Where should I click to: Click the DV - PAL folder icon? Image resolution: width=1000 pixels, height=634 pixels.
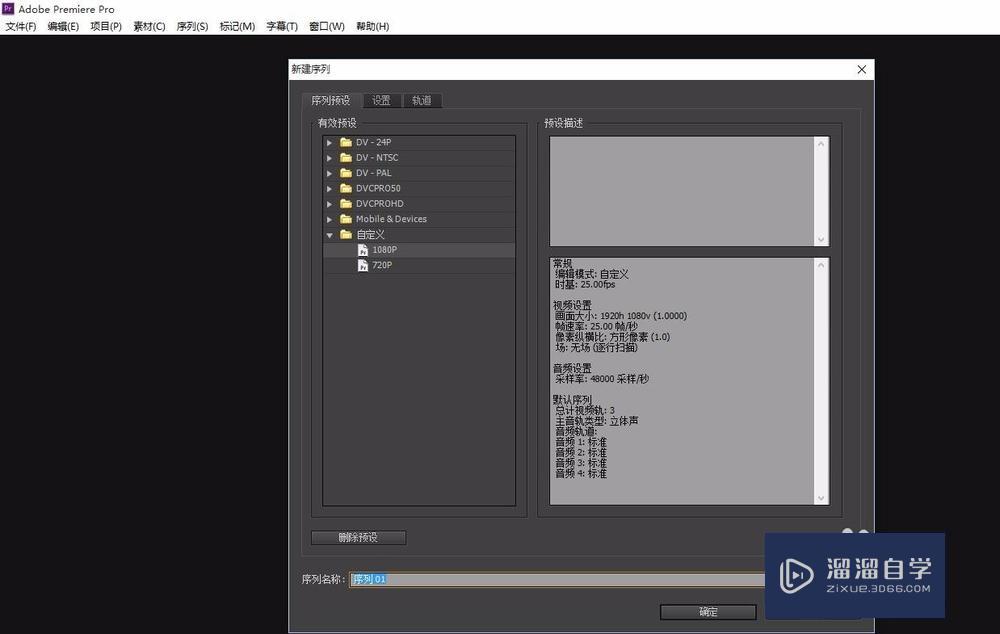[346, 173]
